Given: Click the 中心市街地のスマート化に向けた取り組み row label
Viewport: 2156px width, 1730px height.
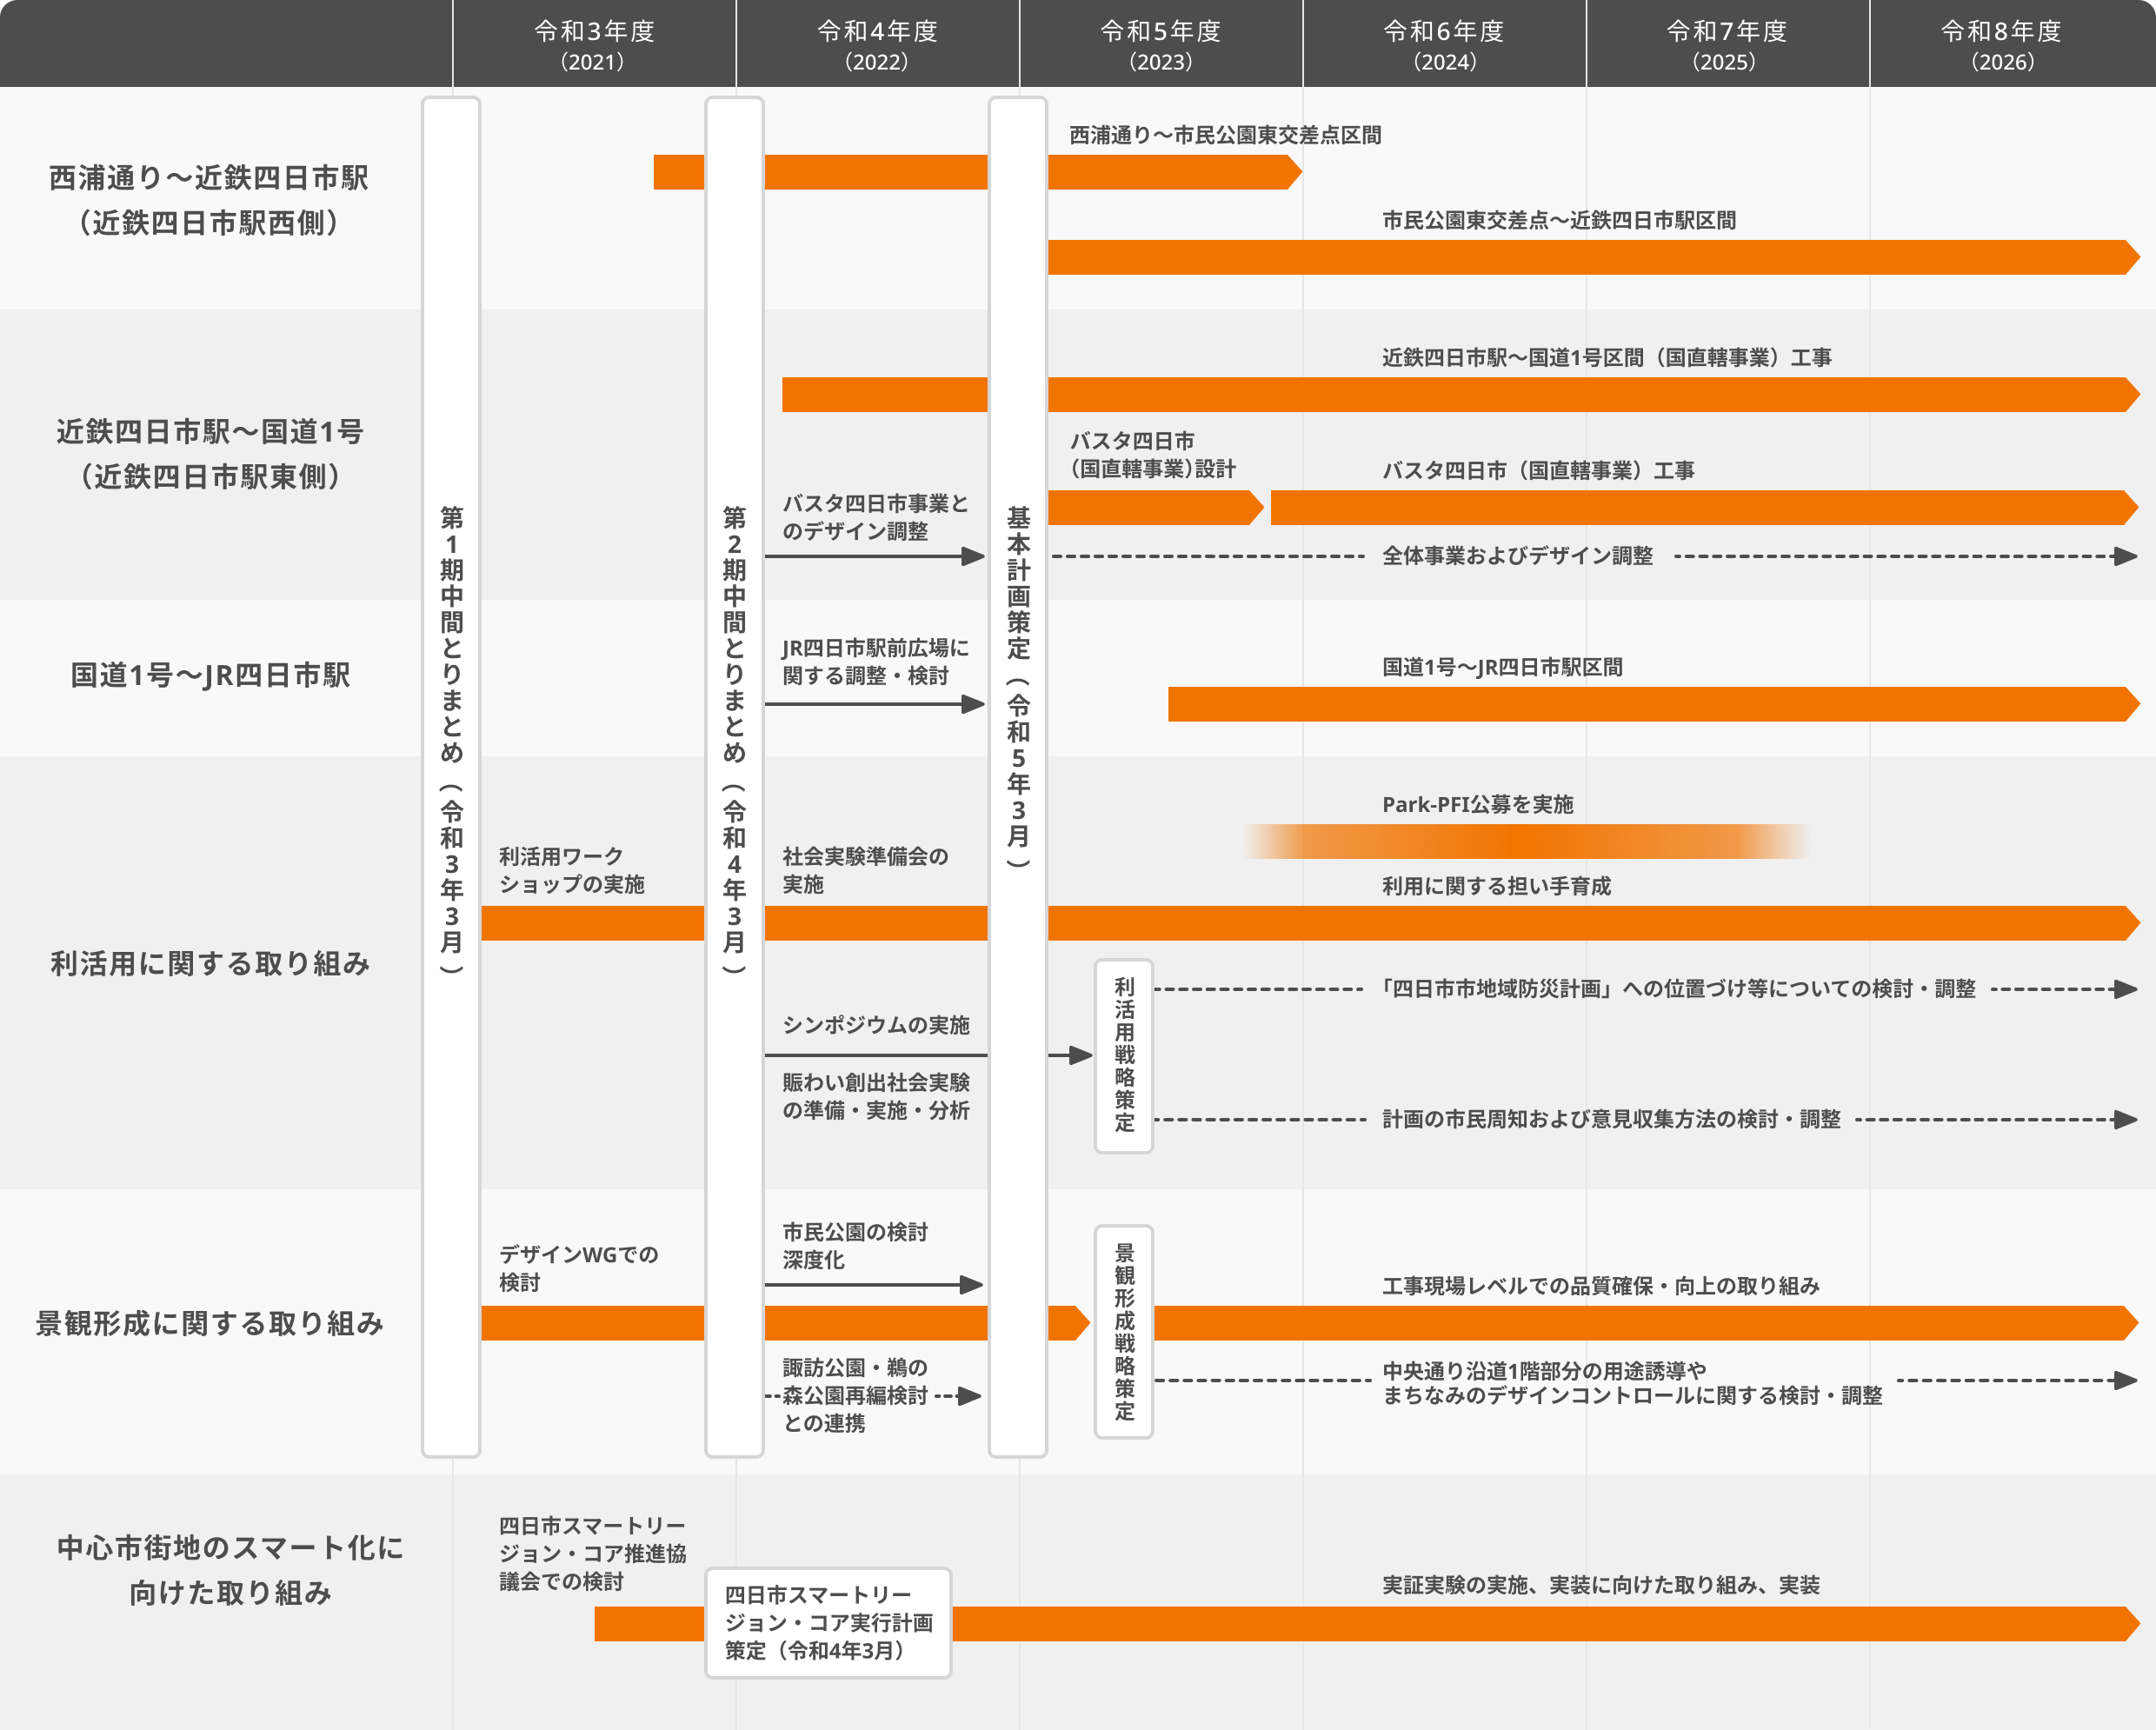Looking at the screenshot, I should pos(230,1570).
